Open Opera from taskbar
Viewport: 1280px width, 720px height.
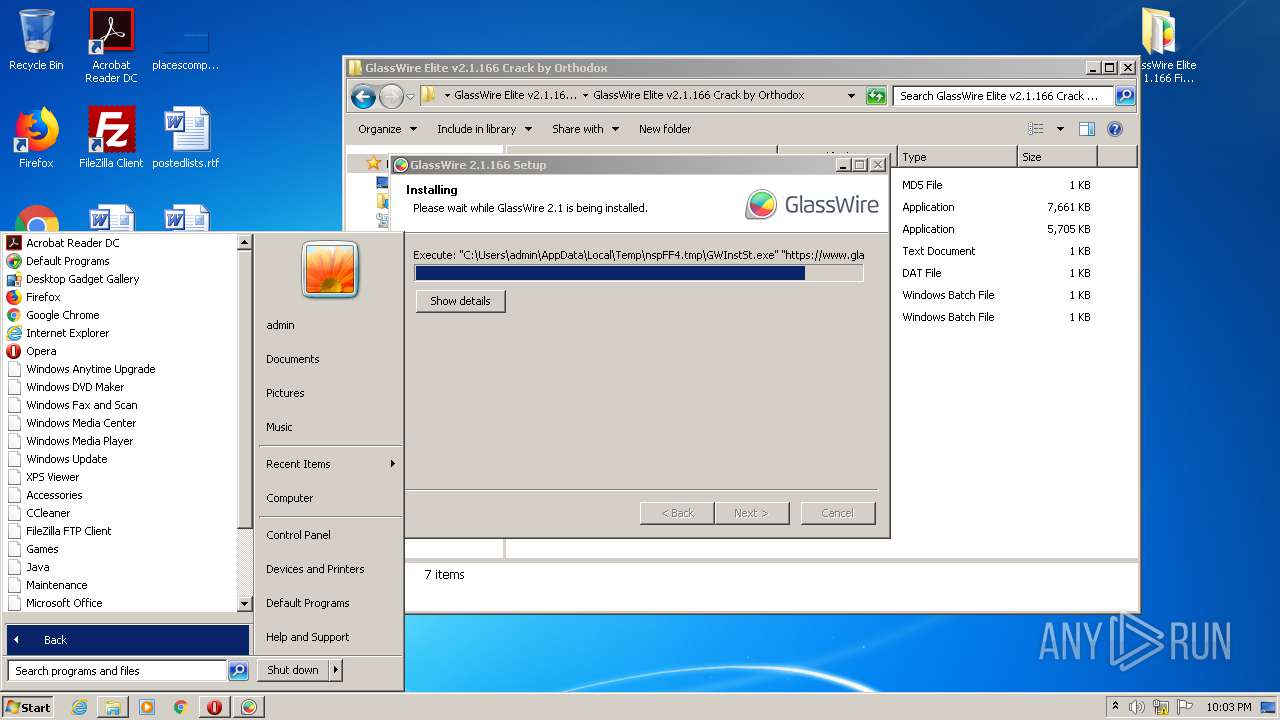coord(214,707)
